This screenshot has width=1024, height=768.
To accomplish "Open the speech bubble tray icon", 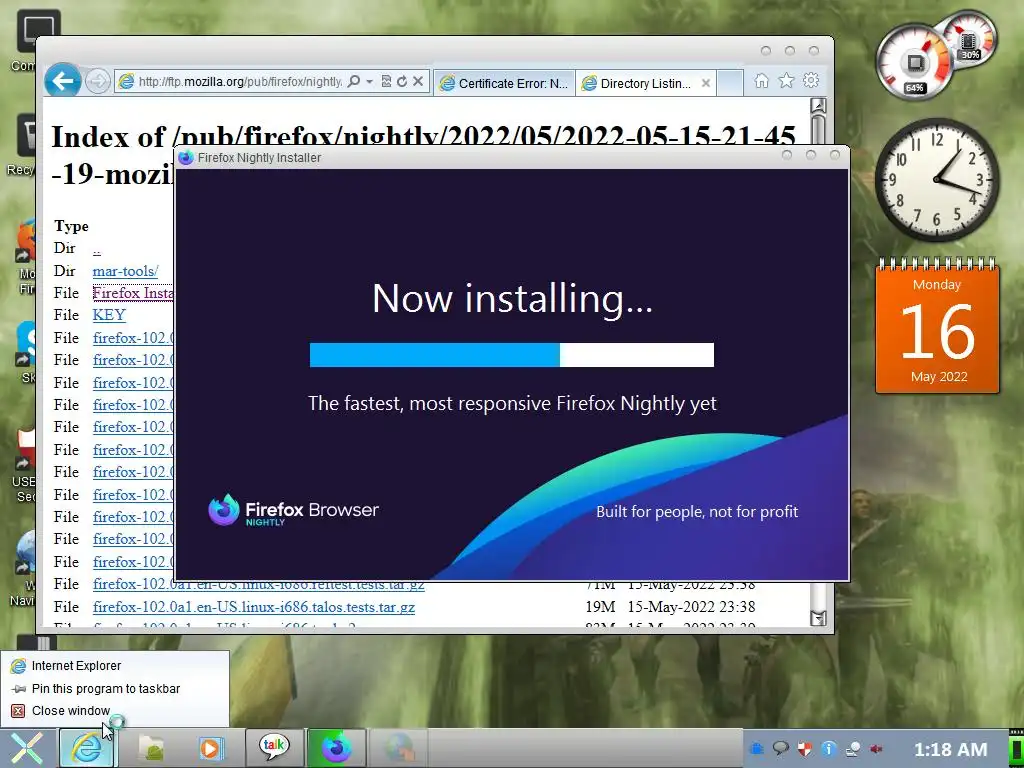I will (x=780, y=748).
